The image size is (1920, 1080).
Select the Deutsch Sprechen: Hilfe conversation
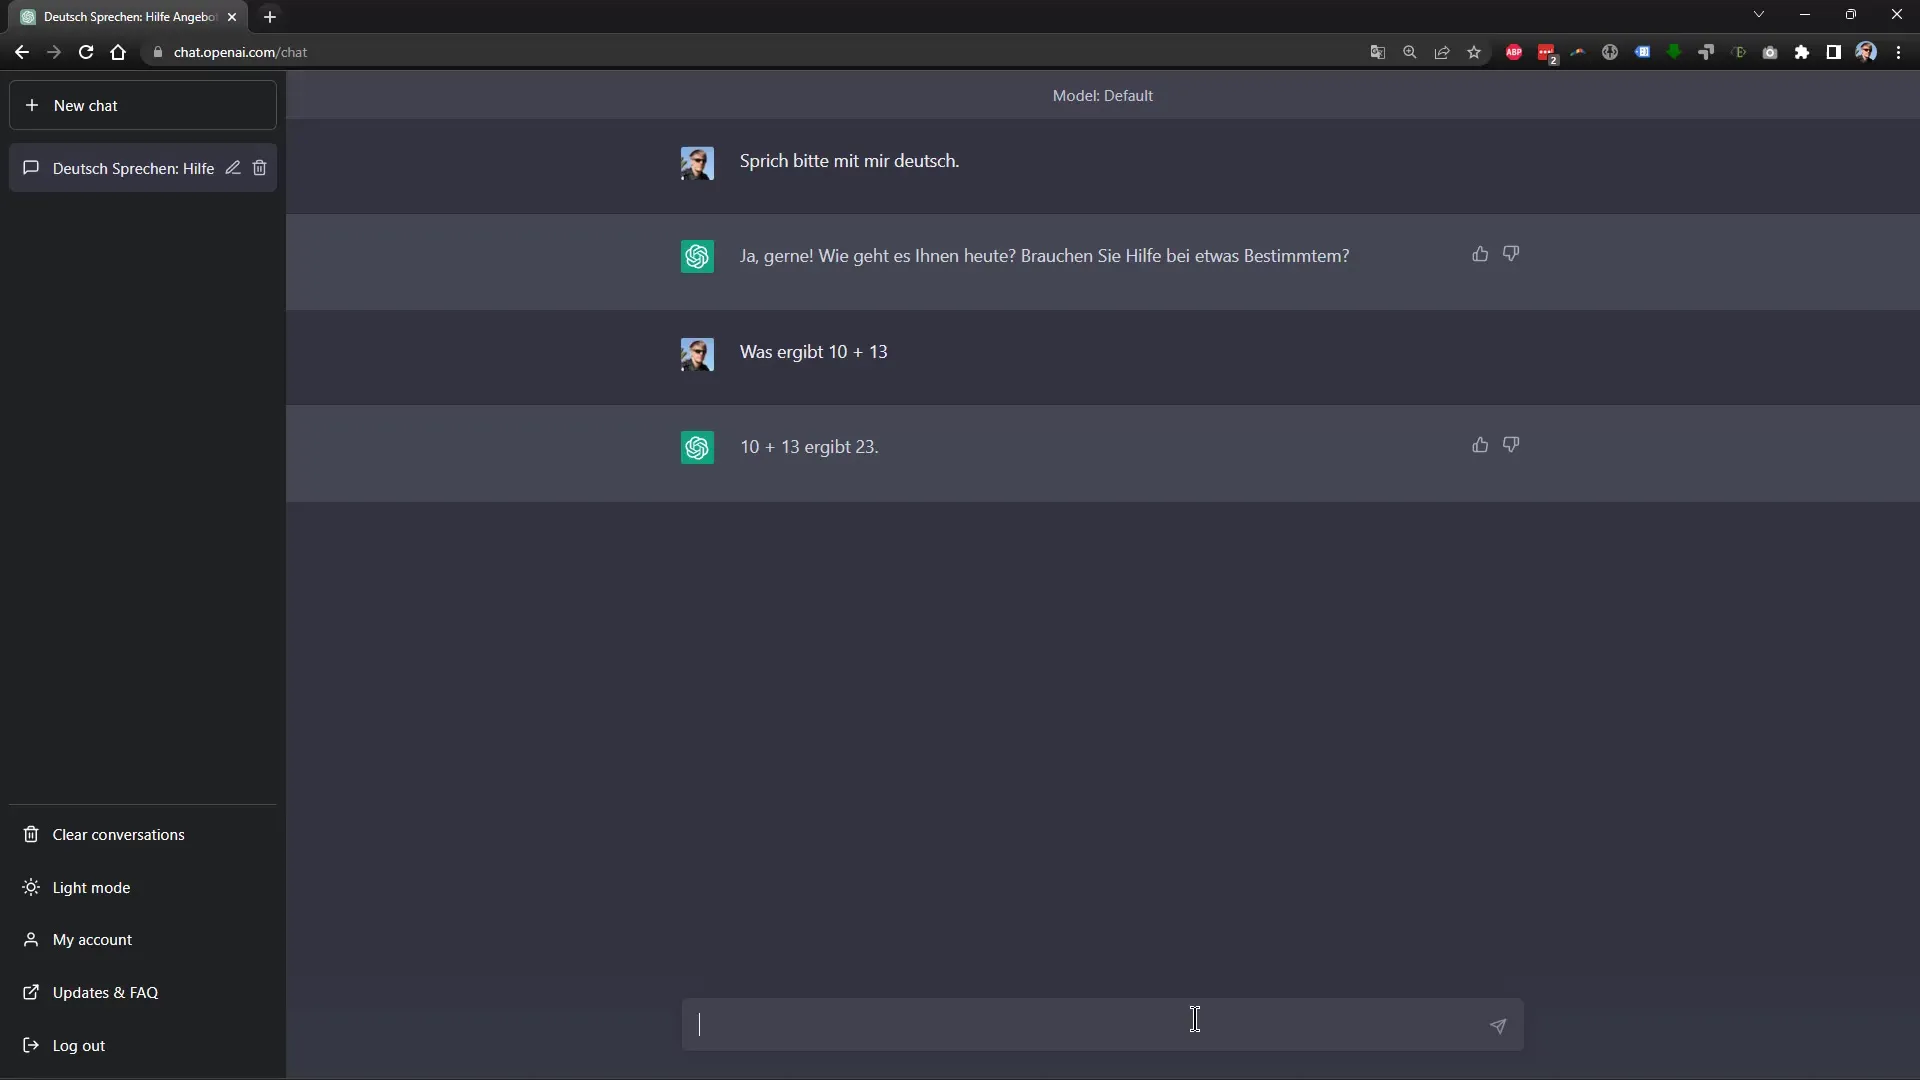pyautogui.click(x=132, y=167)
